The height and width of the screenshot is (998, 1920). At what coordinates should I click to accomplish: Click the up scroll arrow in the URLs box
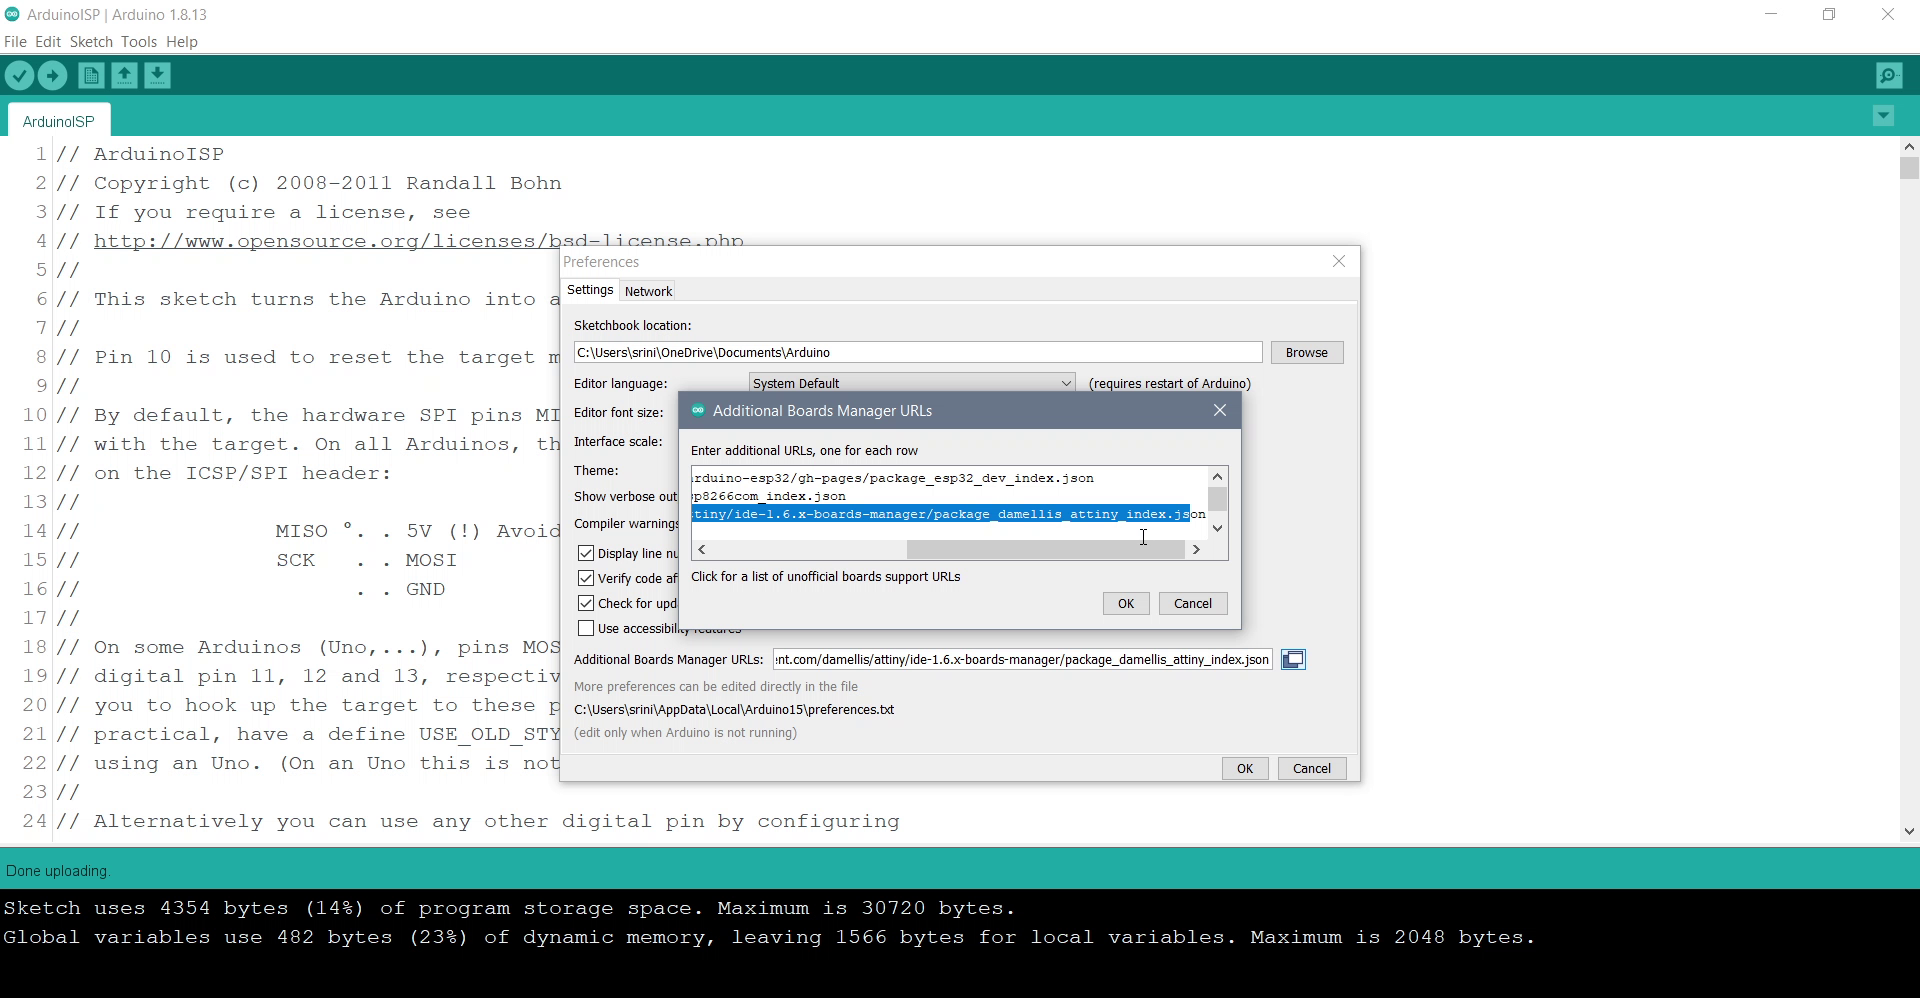pos(1217,477)
